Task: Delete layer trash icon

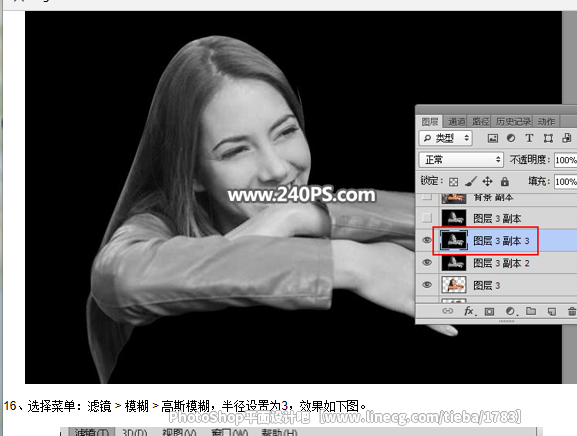Action: (571, 311)
